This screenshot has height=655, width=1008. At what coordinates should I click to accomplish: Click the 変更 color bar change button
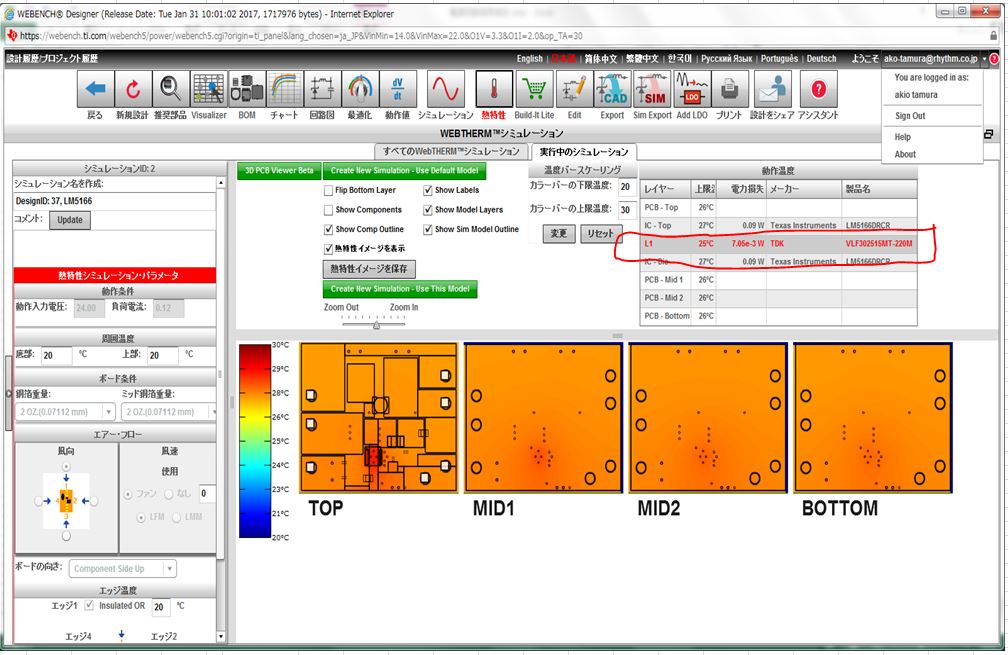click(559, 233)
